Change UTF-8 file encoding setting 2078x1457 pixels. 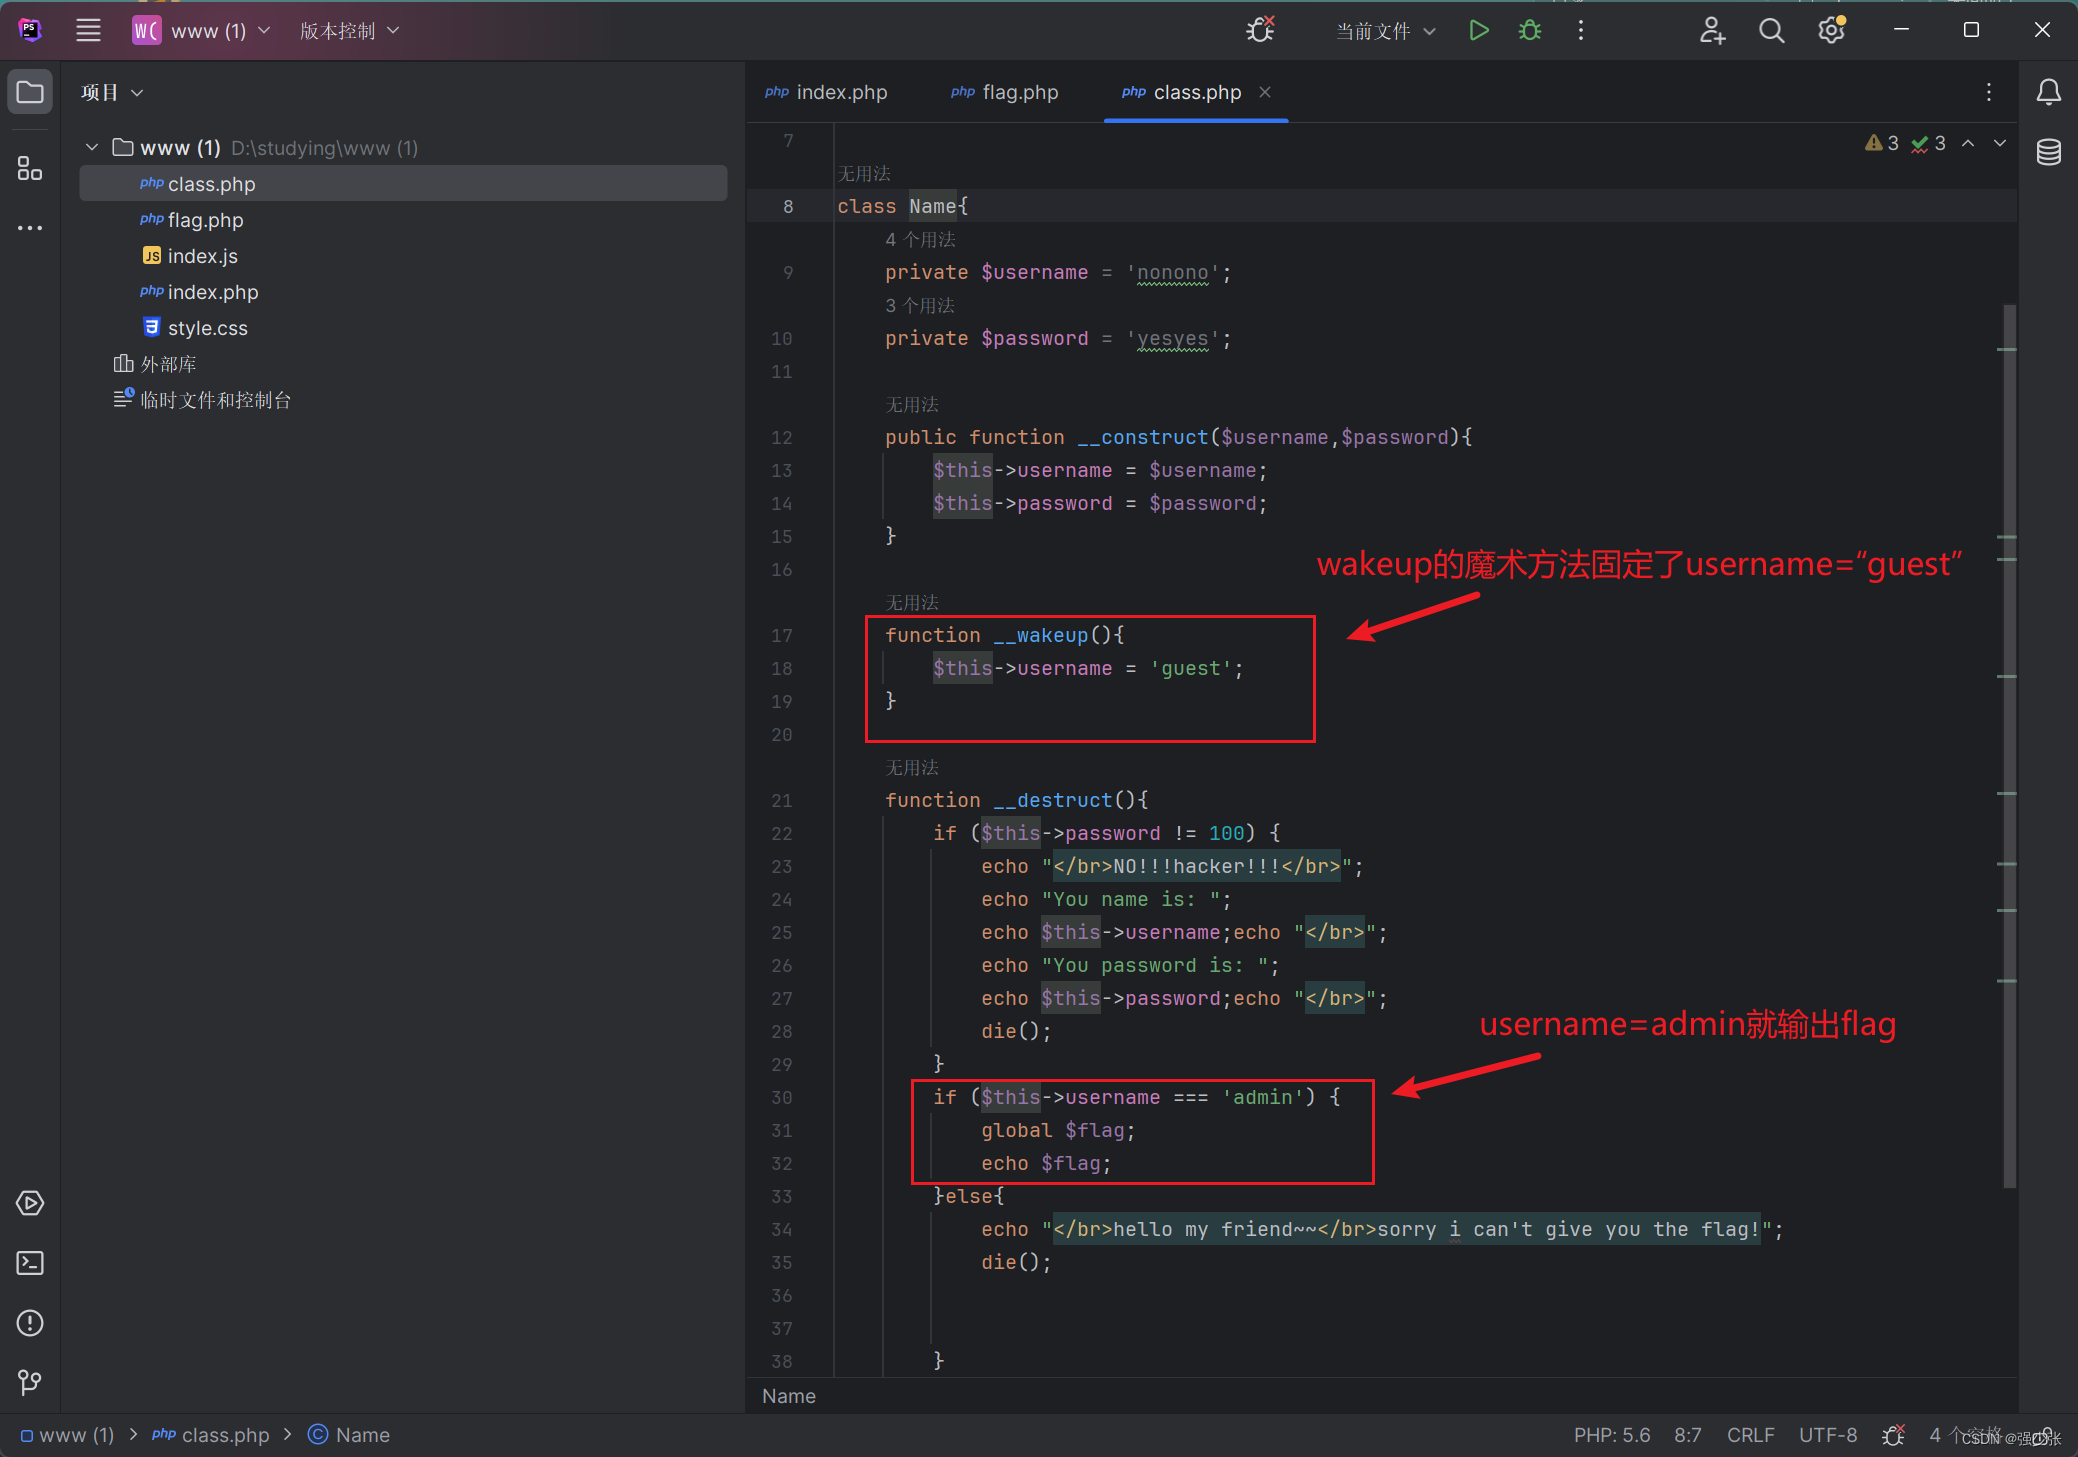coord(1828,1435)
